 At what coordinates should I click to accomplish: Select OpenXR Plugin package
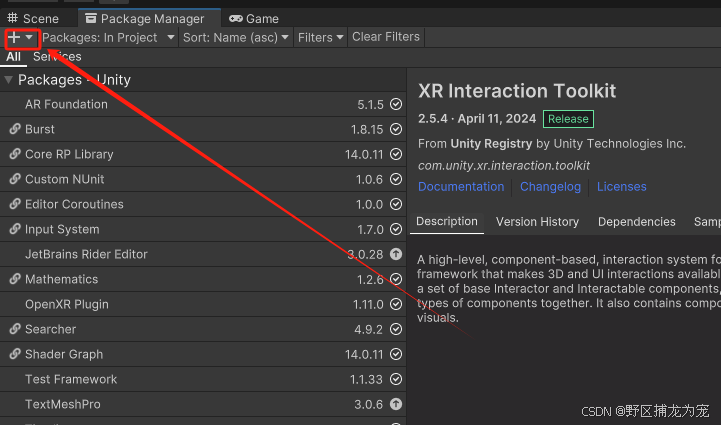point(203,304)
